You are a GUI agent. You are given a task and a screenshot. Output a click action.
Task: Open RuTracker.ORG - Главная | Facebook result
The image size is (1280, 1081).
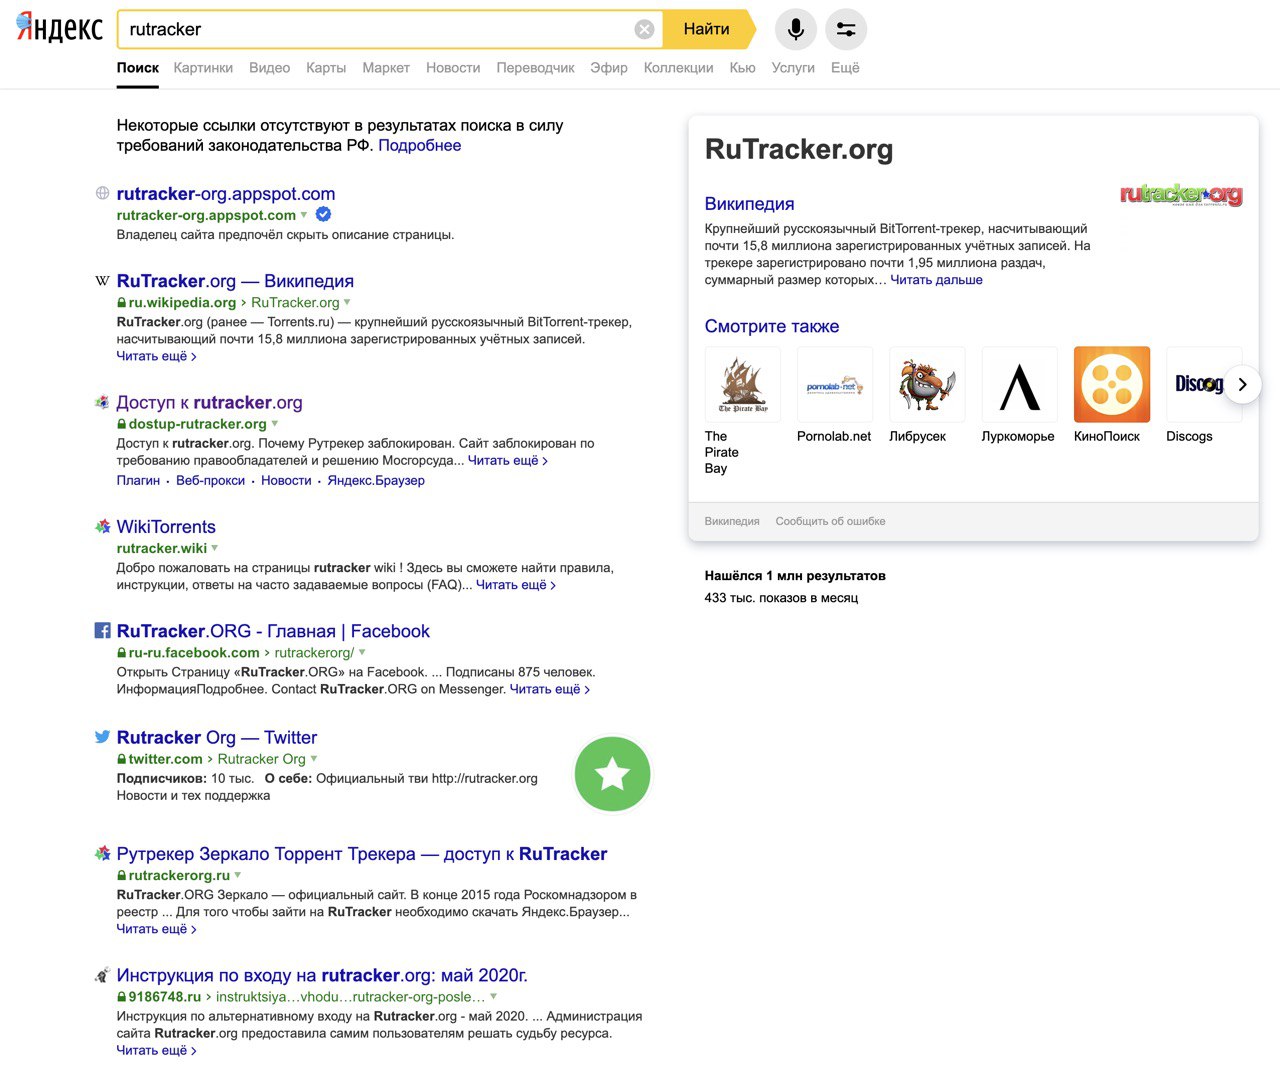coord(273,631)
